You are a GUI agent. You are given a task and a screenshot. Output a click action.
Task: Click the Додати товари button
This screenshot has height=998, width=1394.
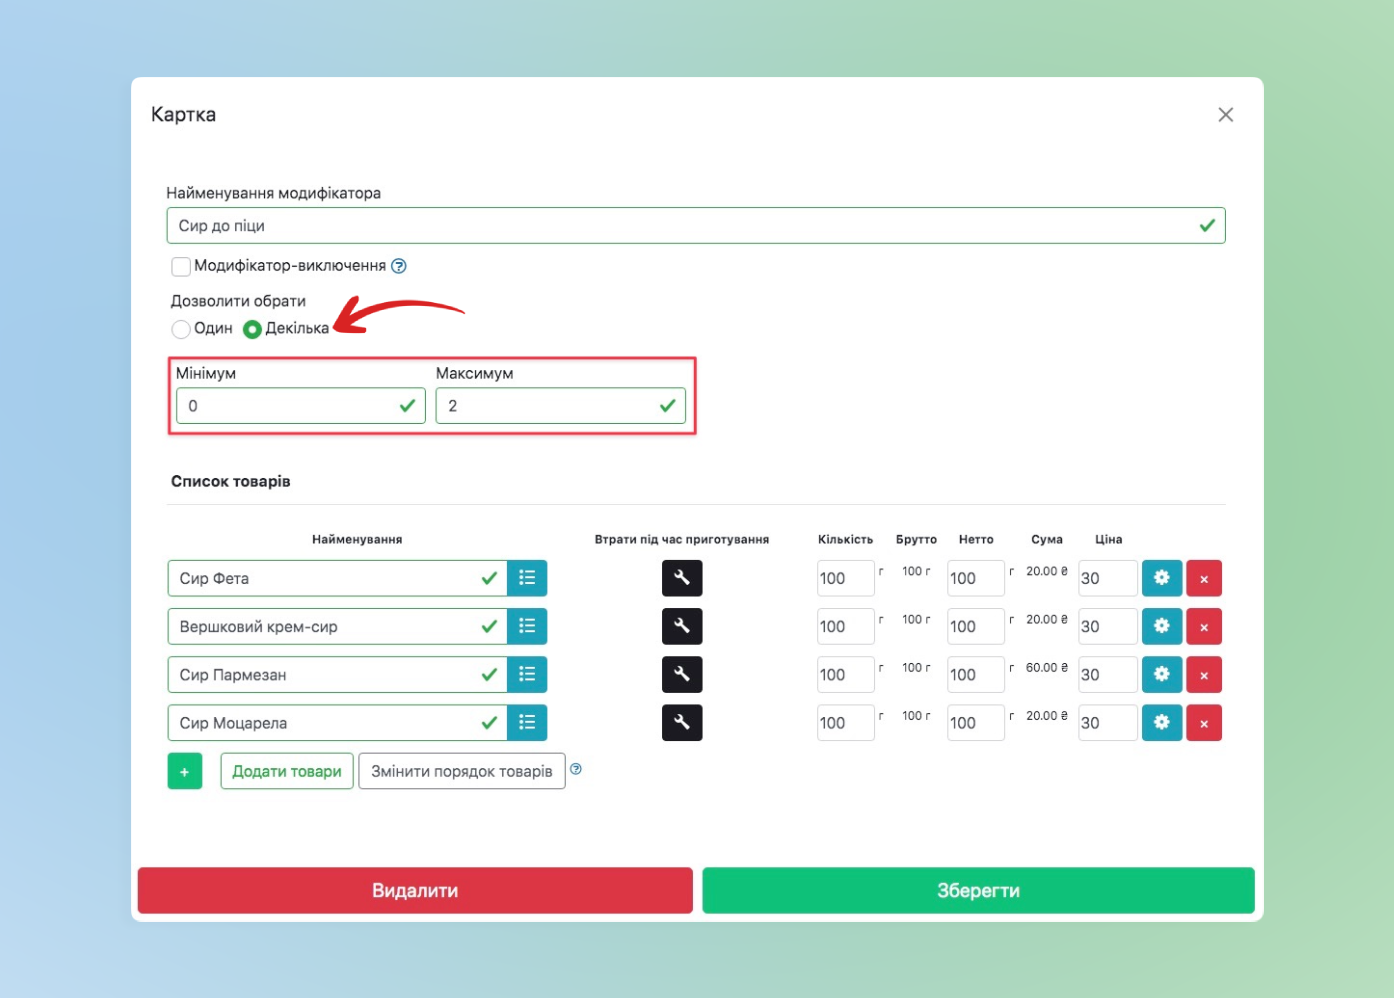coord(287,771)
